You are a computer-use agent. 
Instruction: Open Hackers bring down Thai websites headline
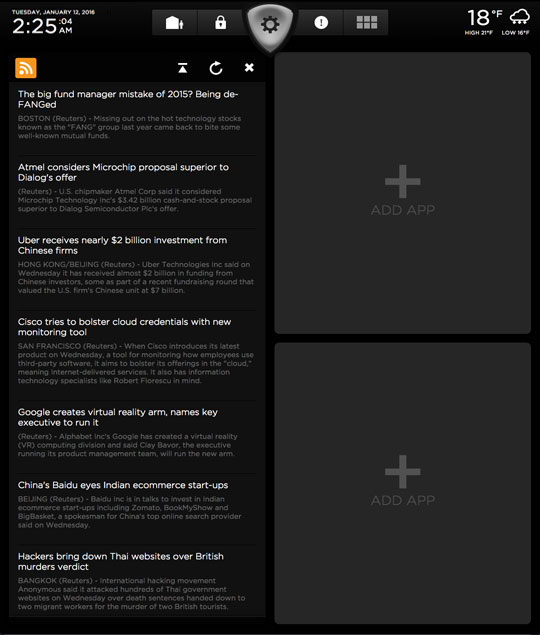(121, 561)
